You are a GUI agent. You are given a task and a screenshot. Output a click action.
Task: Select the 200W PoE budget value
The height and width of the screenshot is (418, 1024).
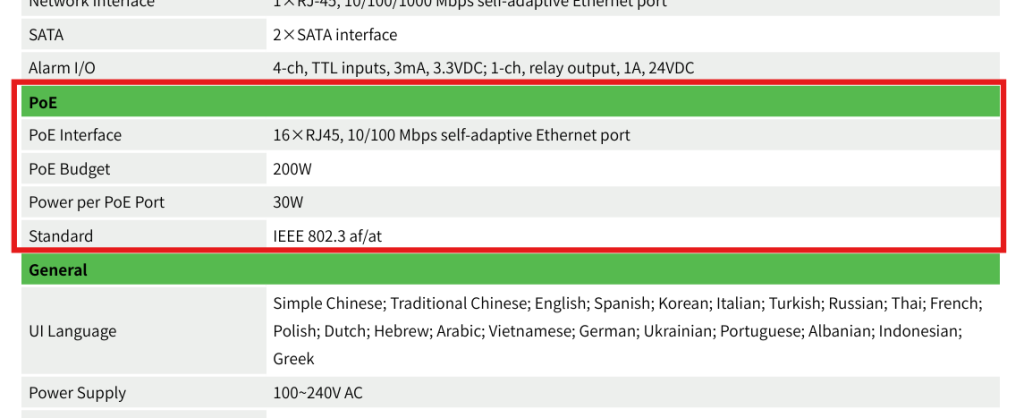click(292, 169)
